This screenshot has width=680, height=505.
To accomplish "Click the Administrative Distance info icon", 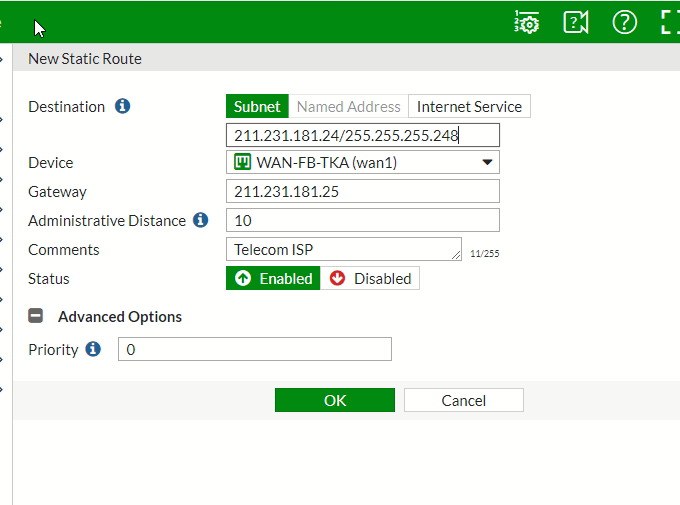I will coord(200,220).
